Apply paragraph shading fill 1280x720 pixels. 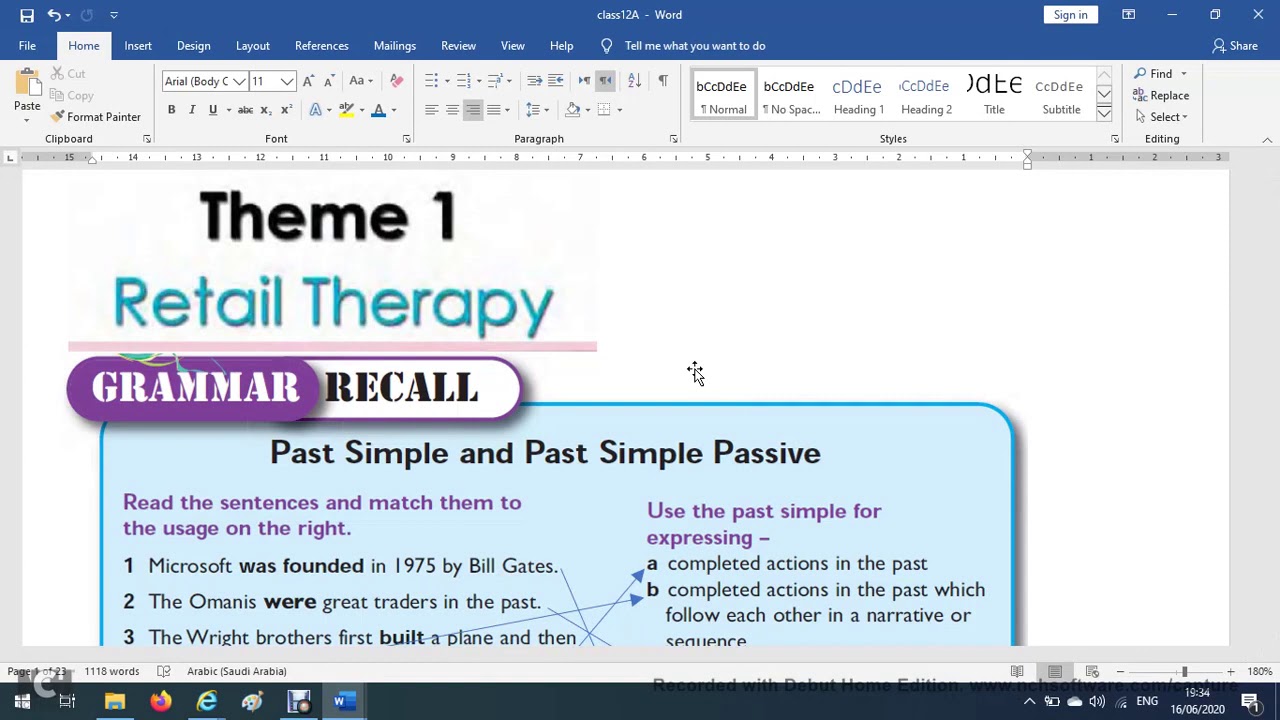pos(573,110)
